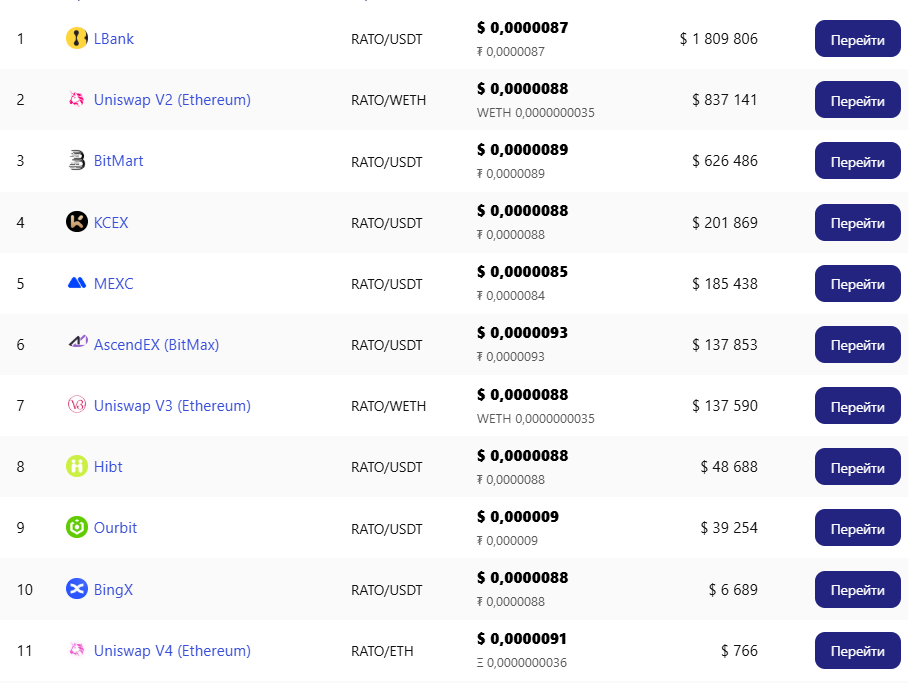
Task: Click the Uniswap V3 logo icon
Action: (77, 406)
